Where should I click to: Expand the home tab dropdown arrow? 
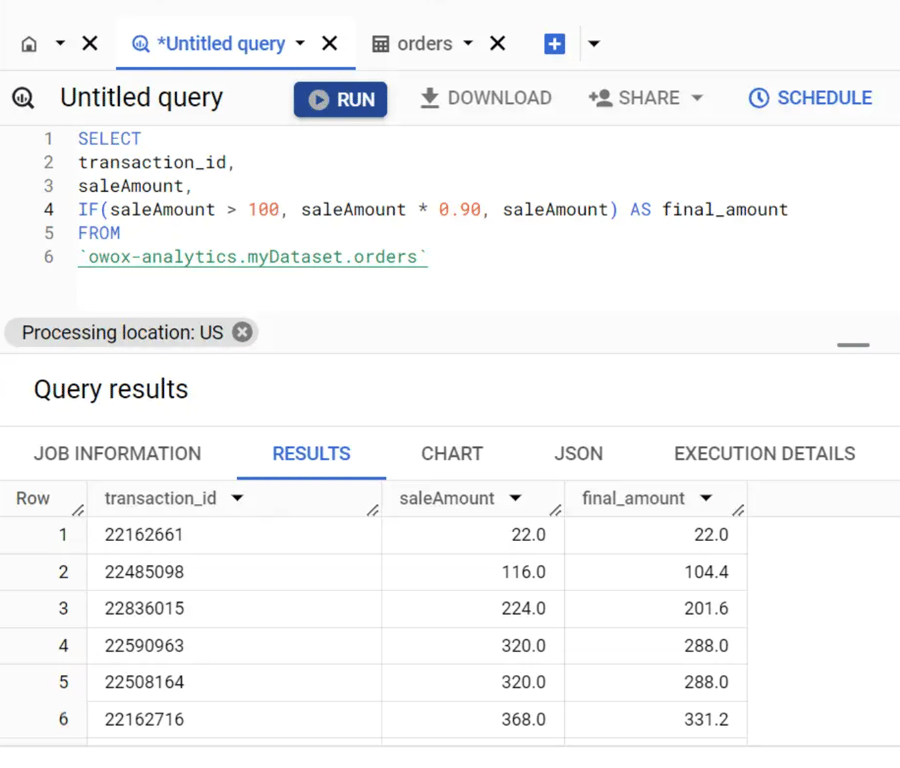pos(60,44)
